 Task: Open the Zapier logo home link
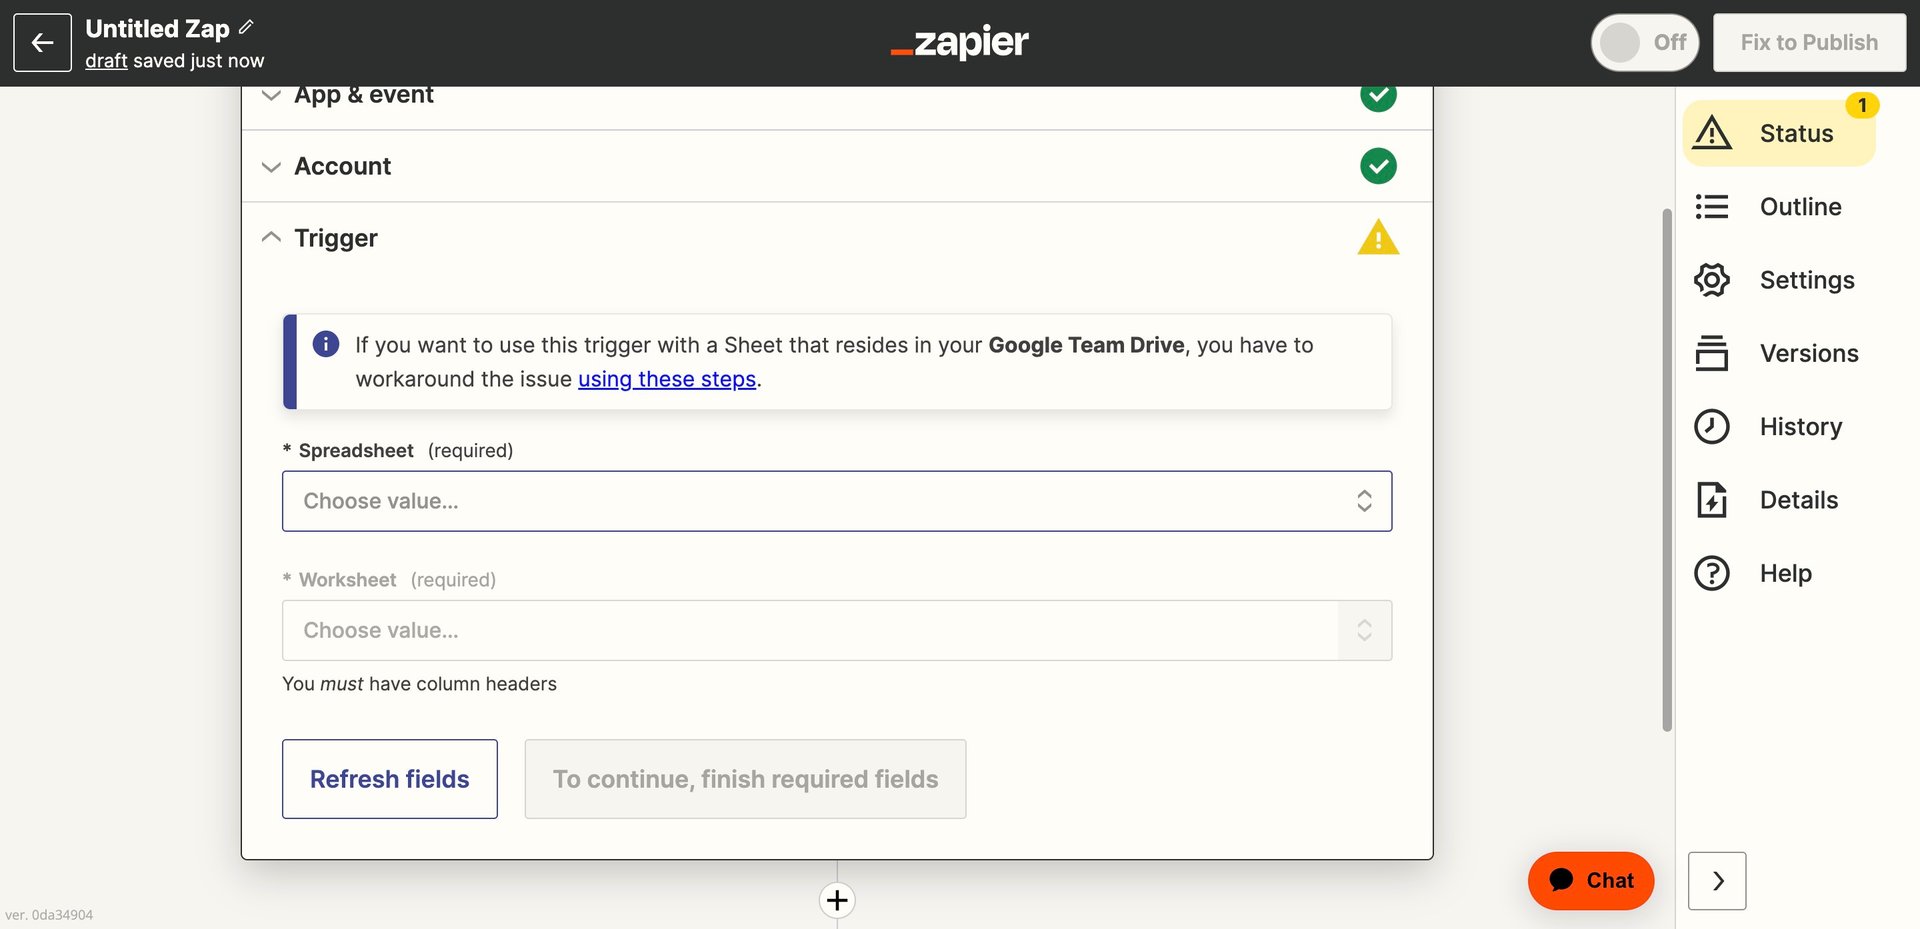coord(959,42)
